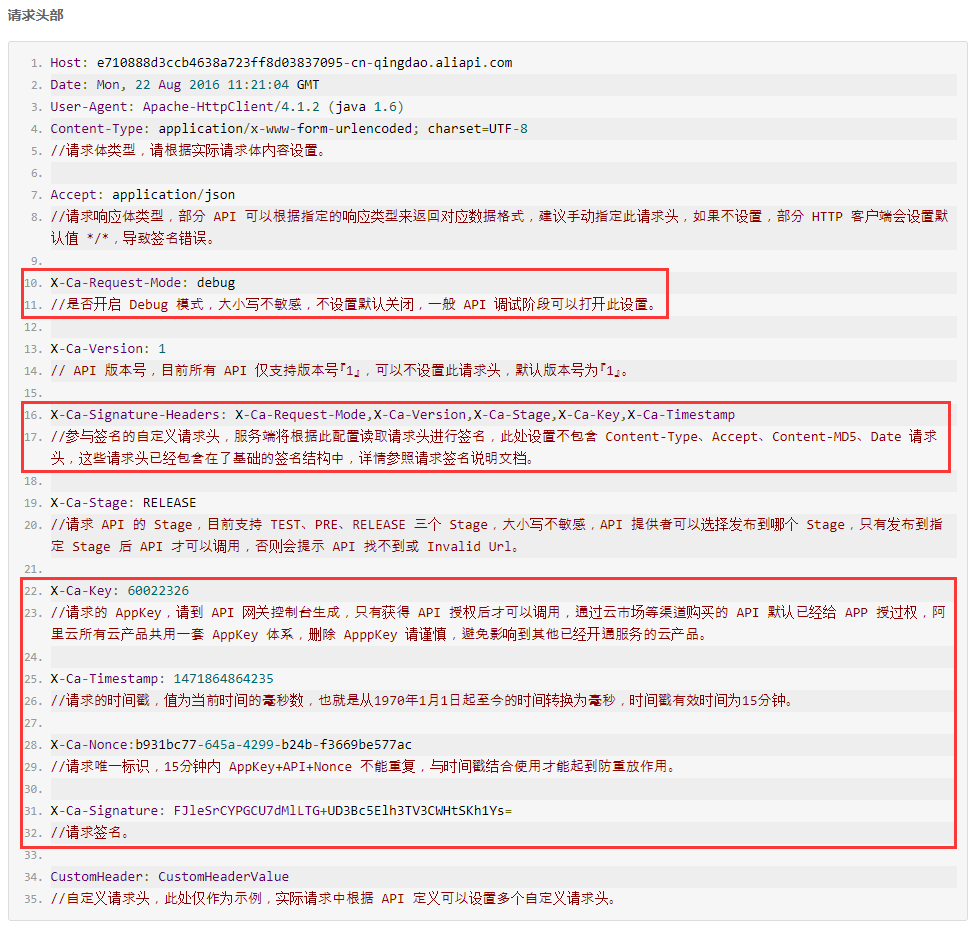Select the X-Ca-Signature-Headers line
This screenshot has width=976, height=929.
click(x=393, y=415)
